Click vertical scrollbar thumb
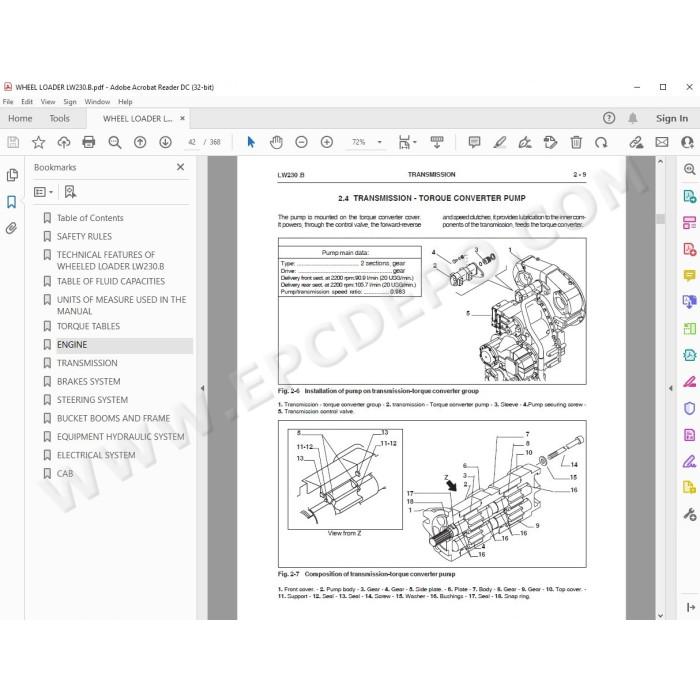Screen dimensions: 700x700 coord(660,219)
